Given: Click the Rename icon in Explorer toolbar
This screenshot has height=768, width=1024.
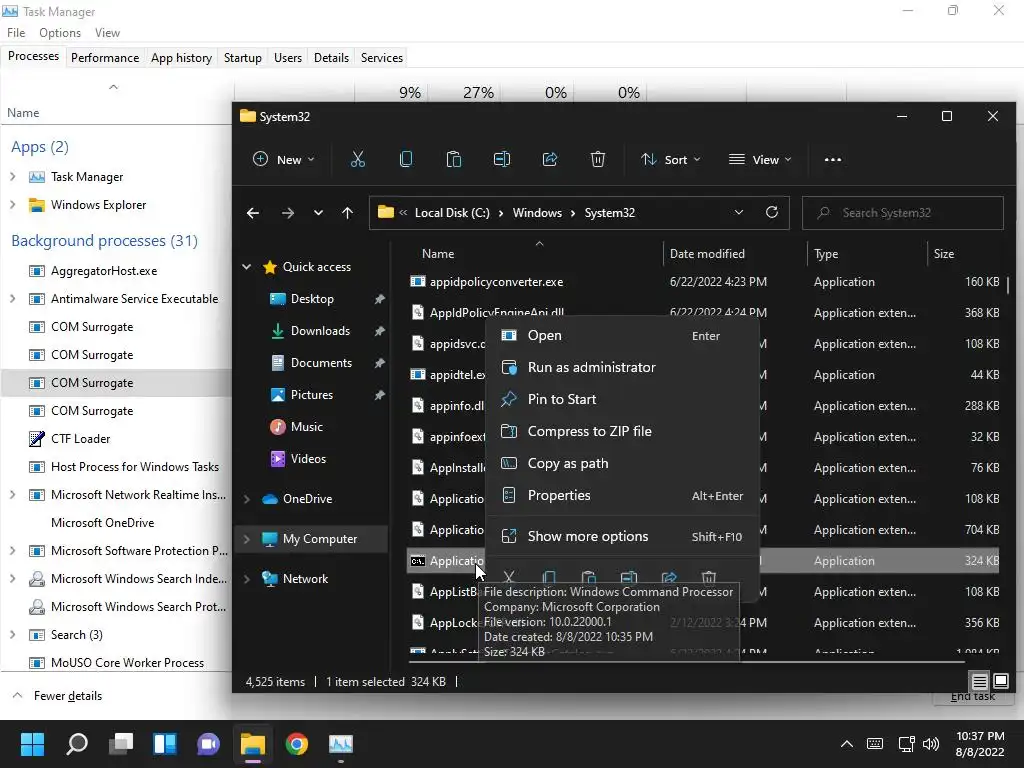Looking at the screenshot, I should (502, 159).
